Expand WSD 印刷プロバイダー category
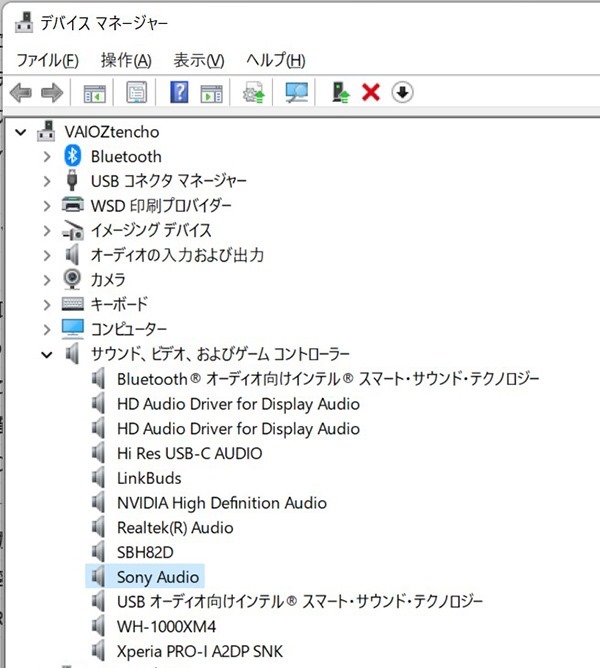The image size is (600, 668). pyautogui.click(x=47, y=206)
